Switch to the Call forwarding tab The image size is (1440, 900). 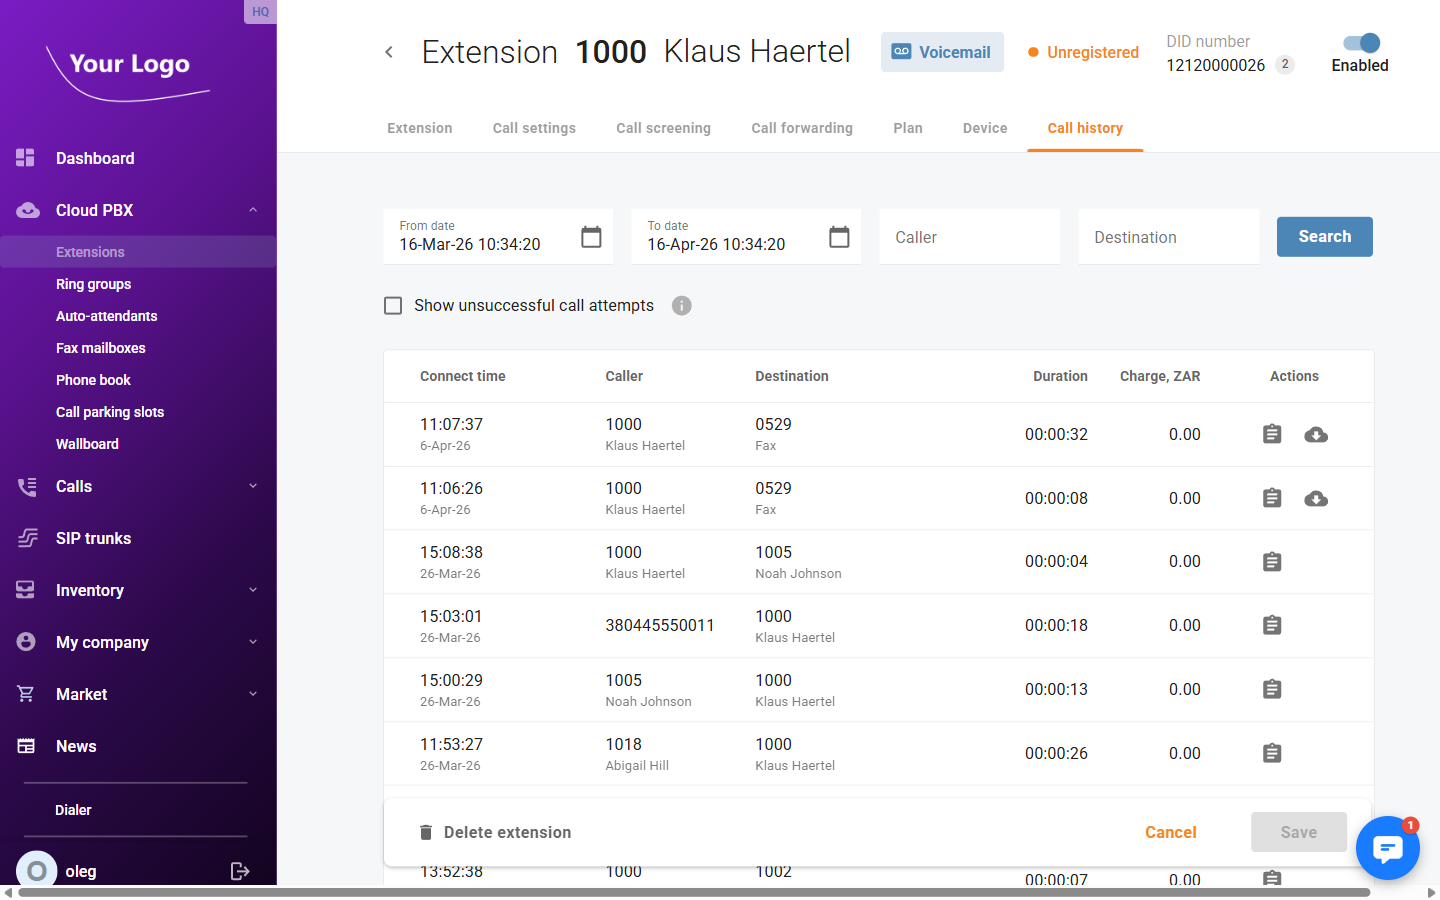coord(802,127)
